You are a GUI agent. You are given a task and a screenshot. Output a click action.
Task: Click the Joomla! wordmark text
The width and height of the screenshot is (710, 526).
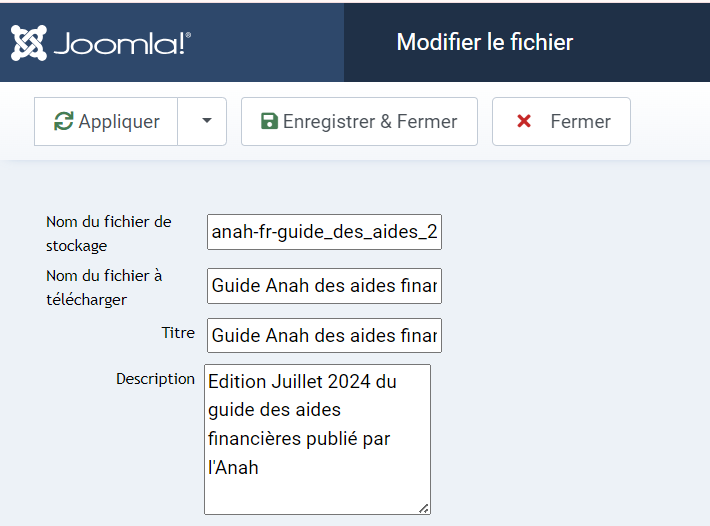(x=122, y=43)
